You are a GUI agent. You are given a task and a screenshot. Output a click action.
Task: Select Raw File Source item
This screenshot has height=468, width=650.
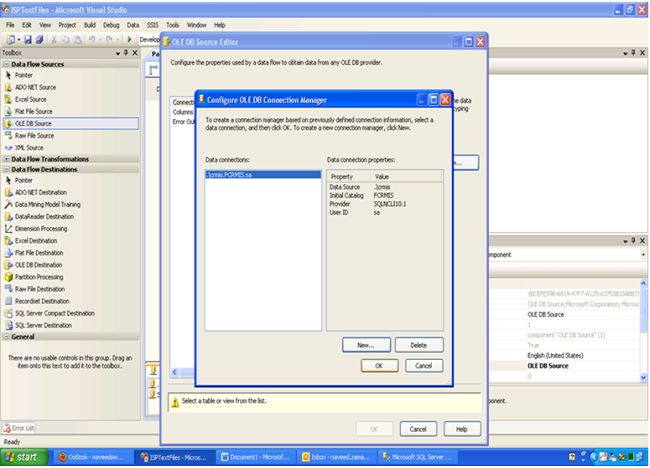coord(34,136)
